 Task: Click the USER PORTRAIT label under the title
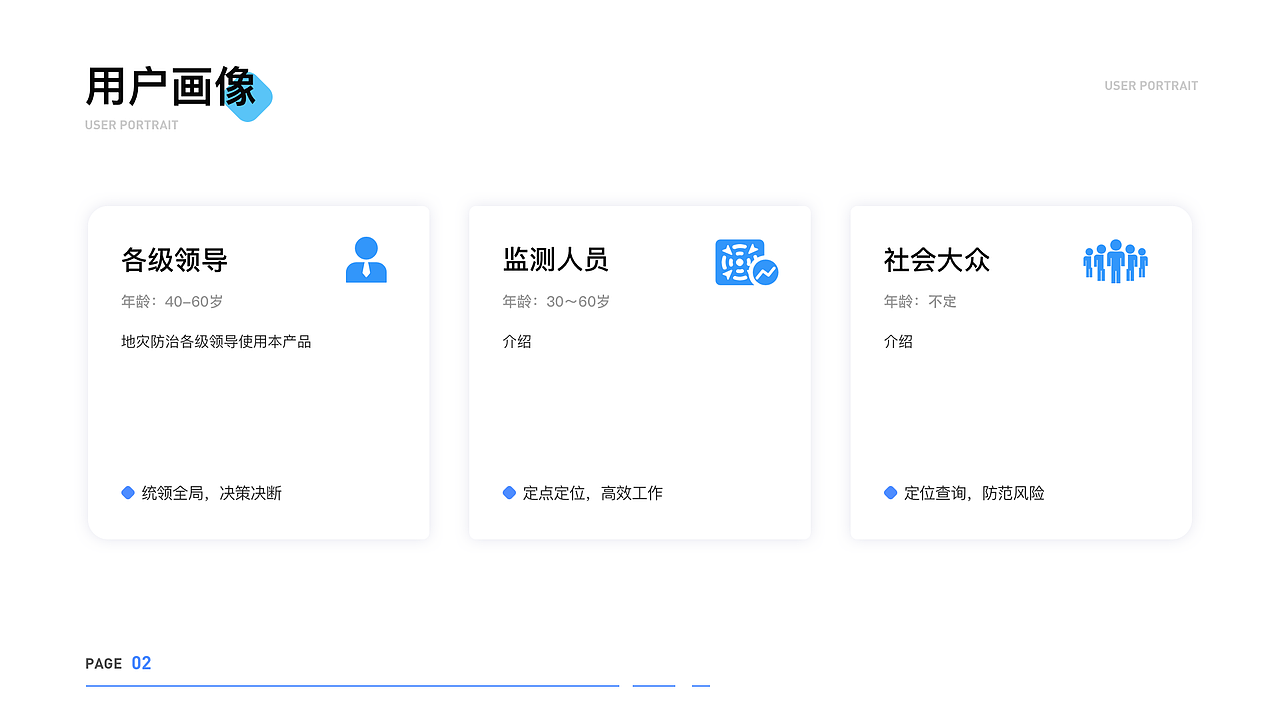point(131,125)
